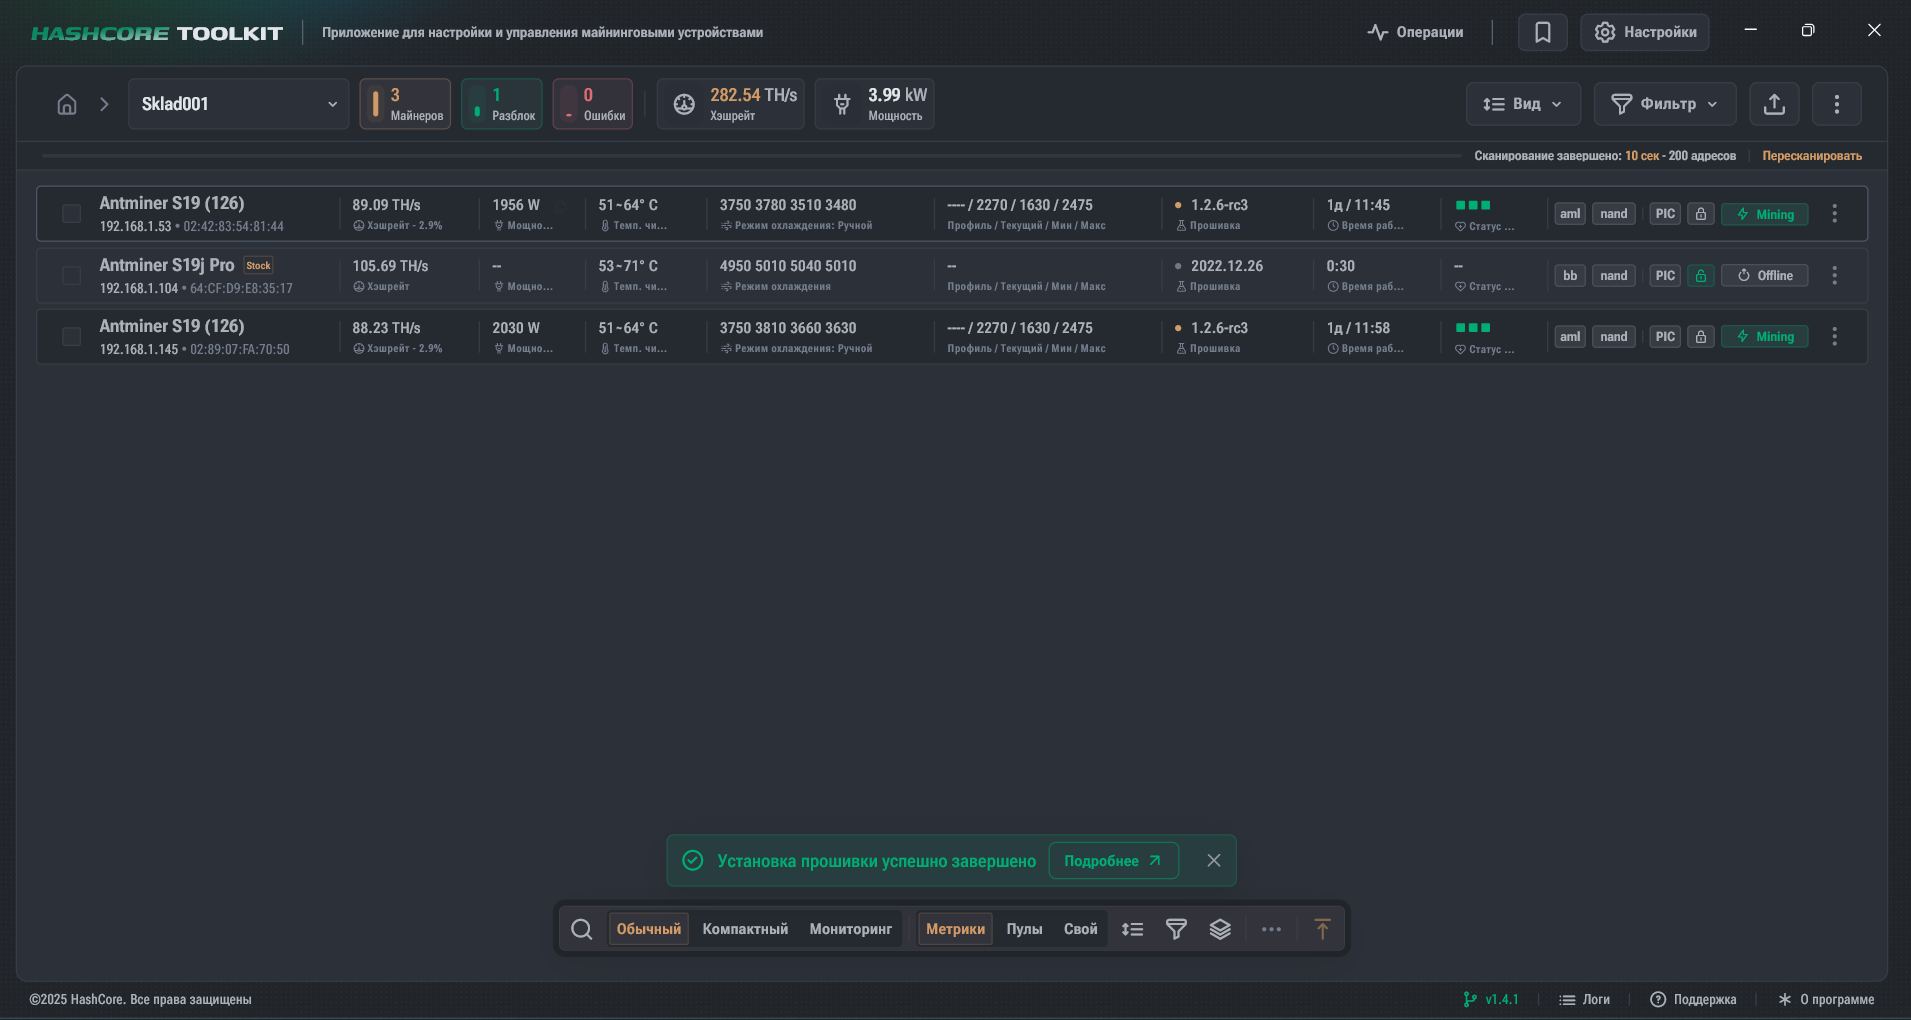The width and height of the screenshot is (1911, 1020).
Task: Click the PIC badge for miner 192.168.1.53
Action: tap(1665, 214)
